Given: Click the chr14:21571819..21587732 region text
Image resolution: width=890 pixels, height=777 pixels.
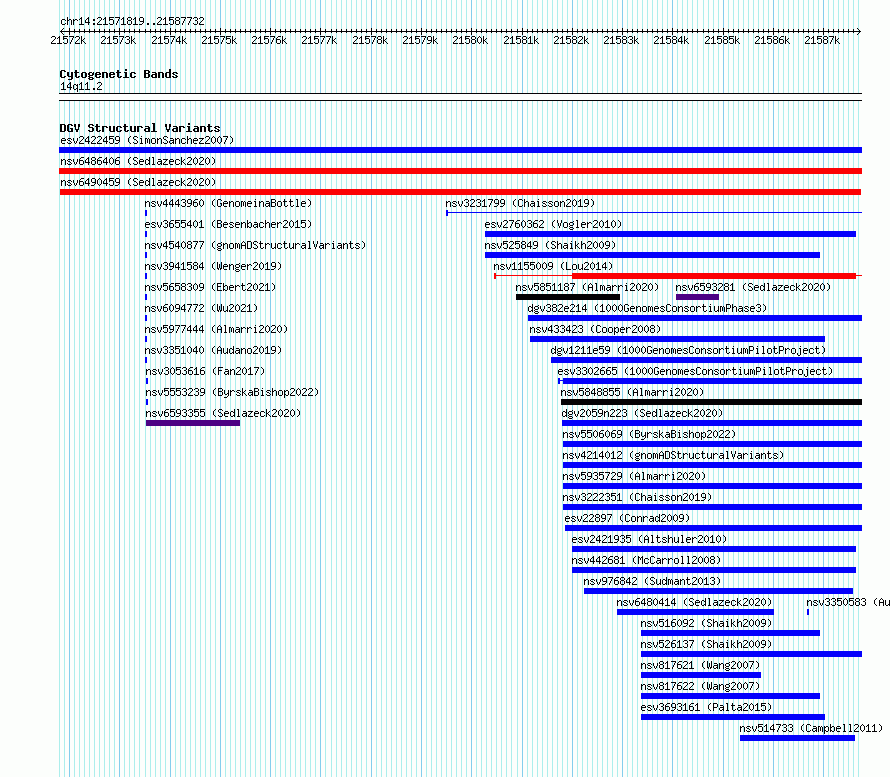Looking at the screenshot, I should point(132,21).
